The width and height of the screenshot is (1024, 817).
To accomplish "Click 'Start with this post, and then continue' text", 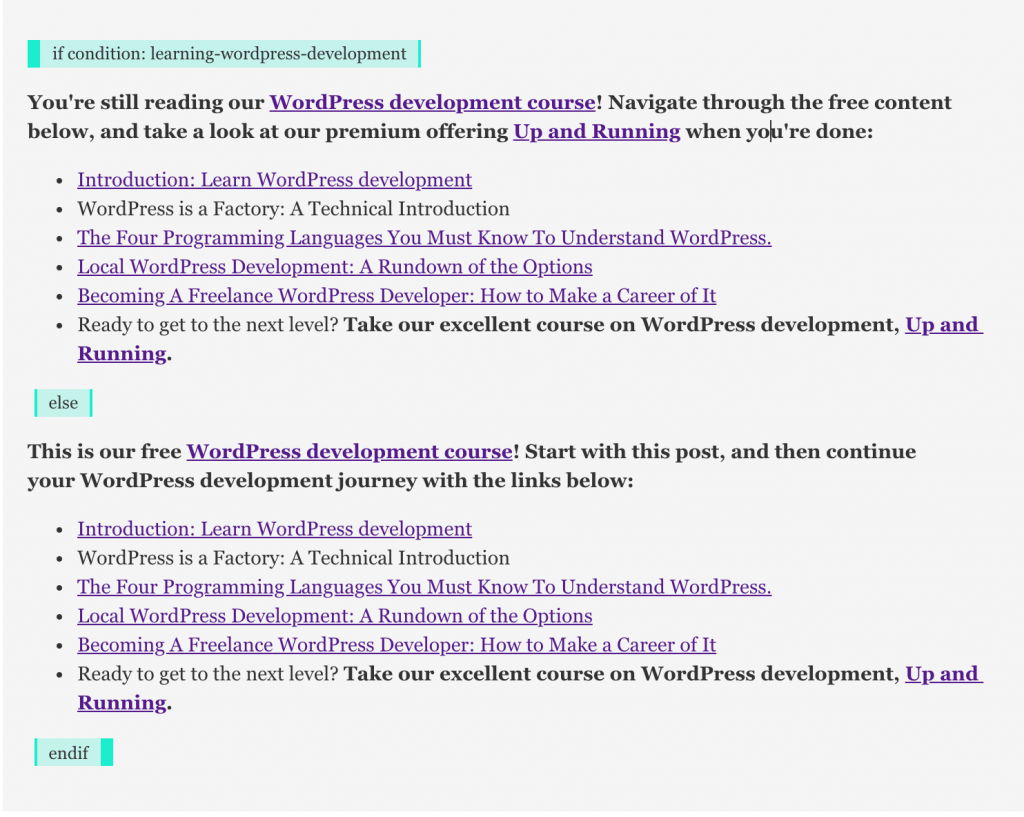I will click(720, 451).
